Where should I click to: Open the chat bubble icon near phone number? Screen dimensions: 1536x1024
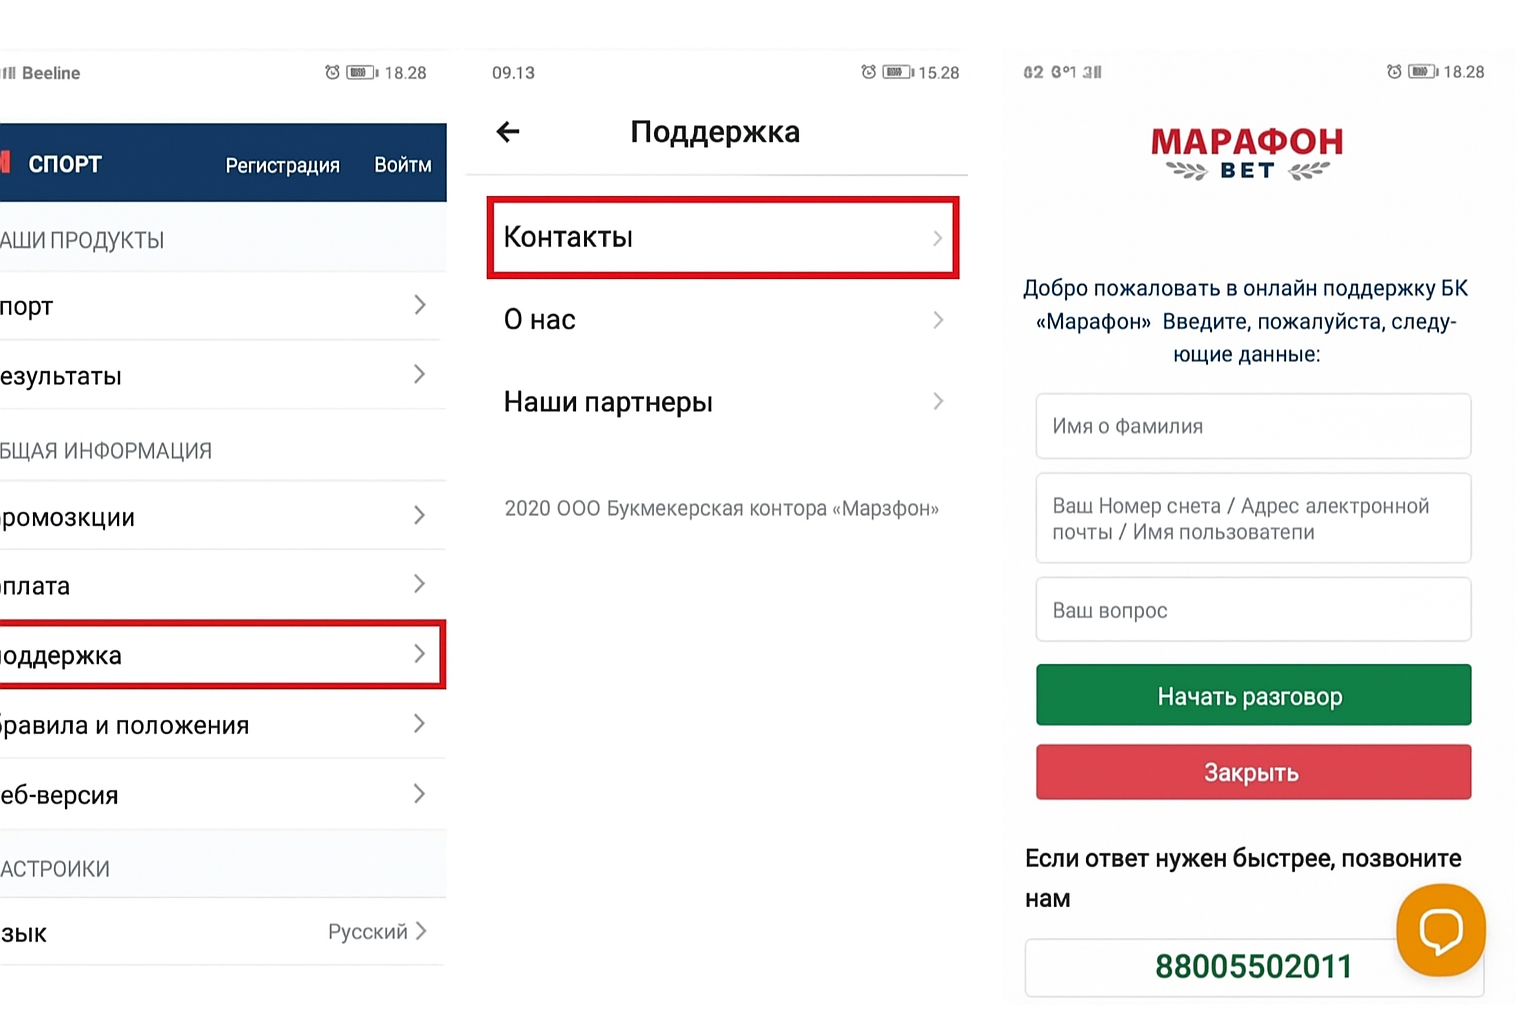pos(1440,930)
